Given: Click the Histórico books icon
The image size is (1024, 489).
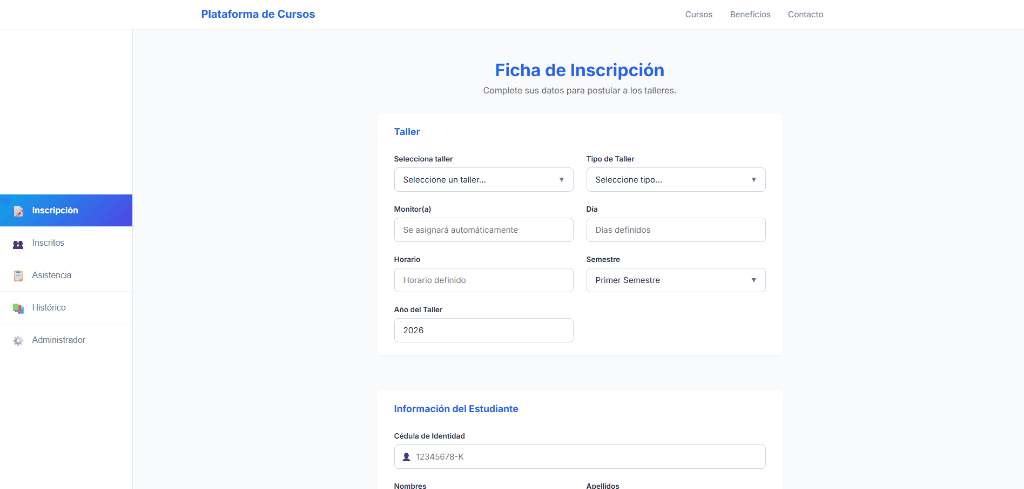Looking at the screenshot, I should point(18,308).
